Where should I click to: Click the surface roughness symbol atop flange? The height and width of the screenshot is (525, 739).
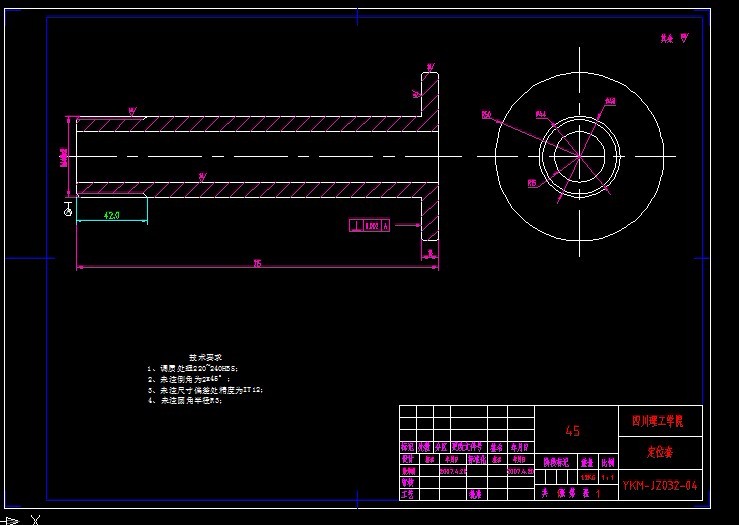(430, 68)
